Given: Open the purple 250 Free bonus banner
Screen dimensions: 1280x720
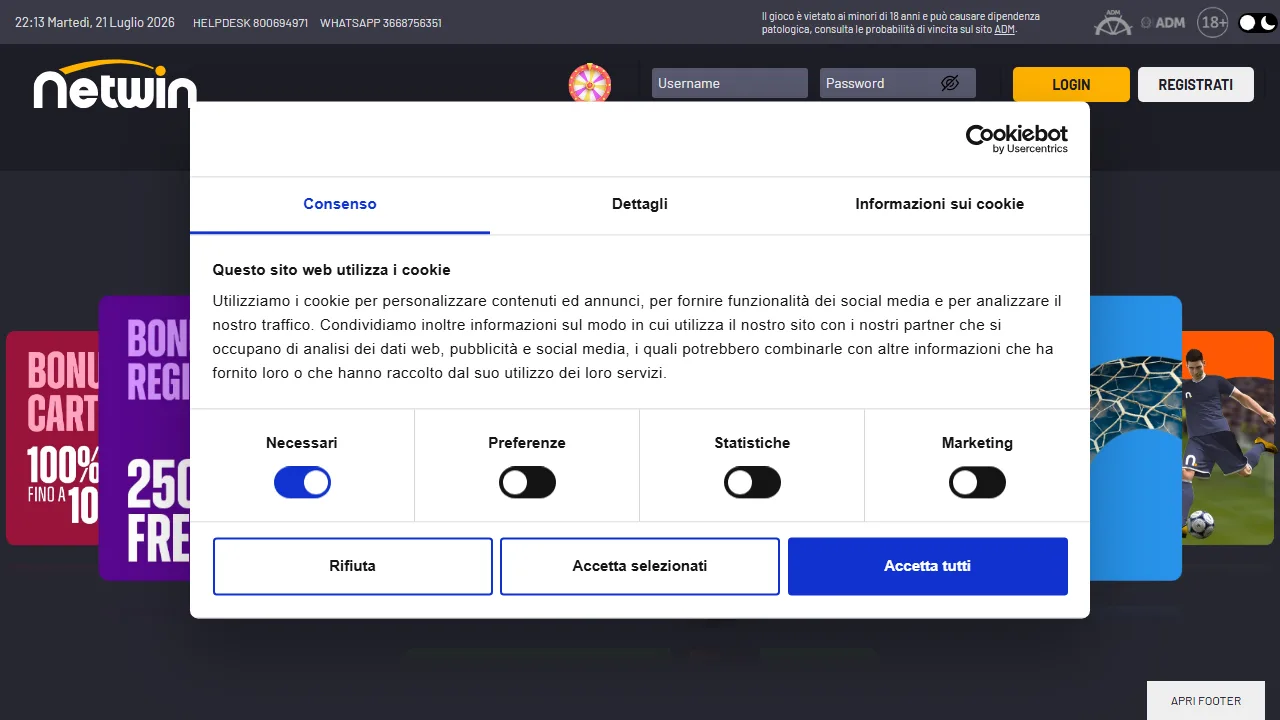Looking at the screenshot, I should click(x=145, y=438).
